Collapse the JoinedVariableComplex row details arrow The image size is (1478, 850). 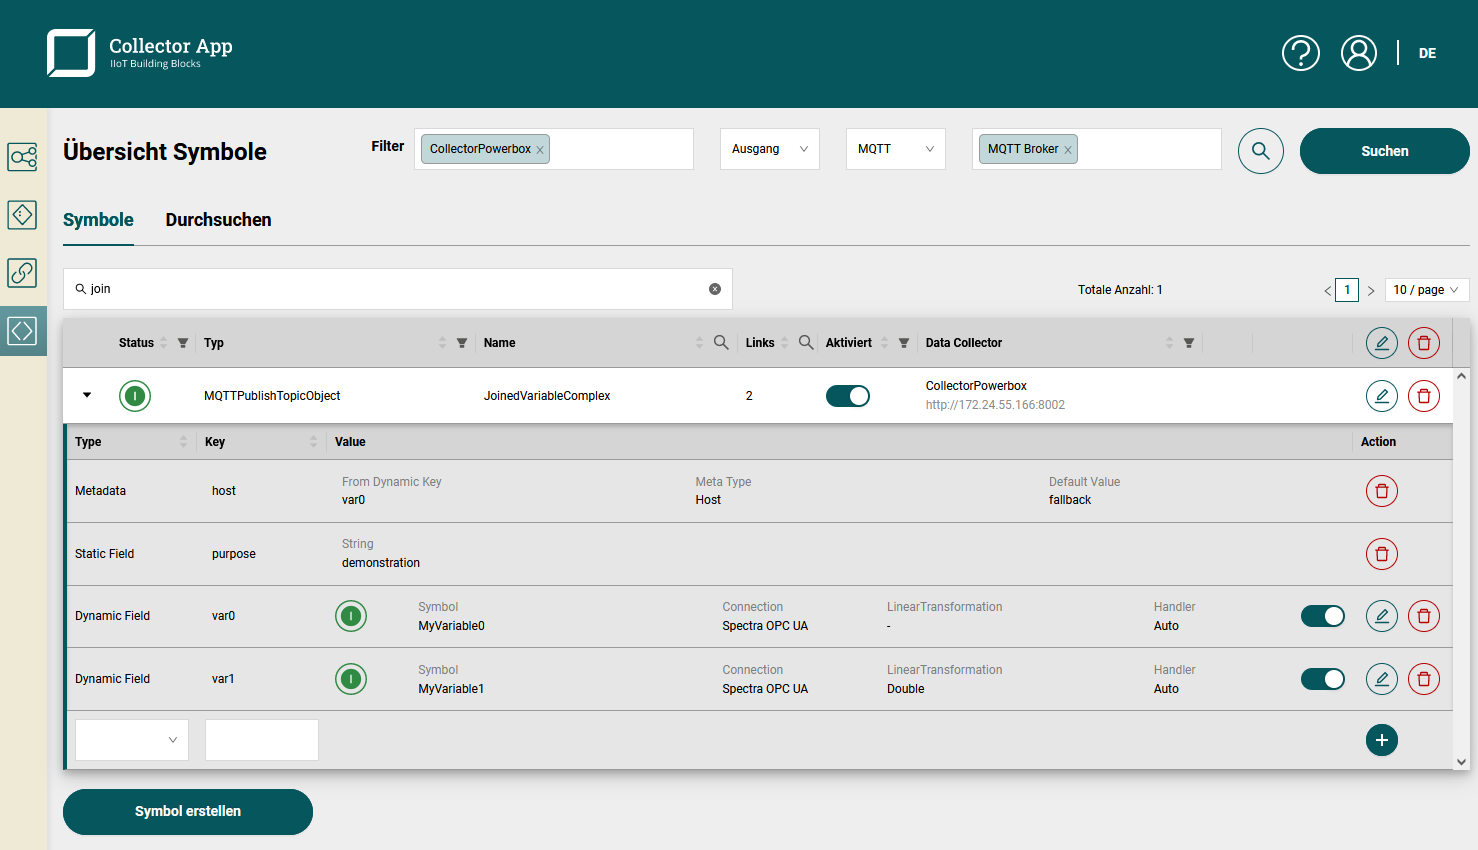(86, 395)
